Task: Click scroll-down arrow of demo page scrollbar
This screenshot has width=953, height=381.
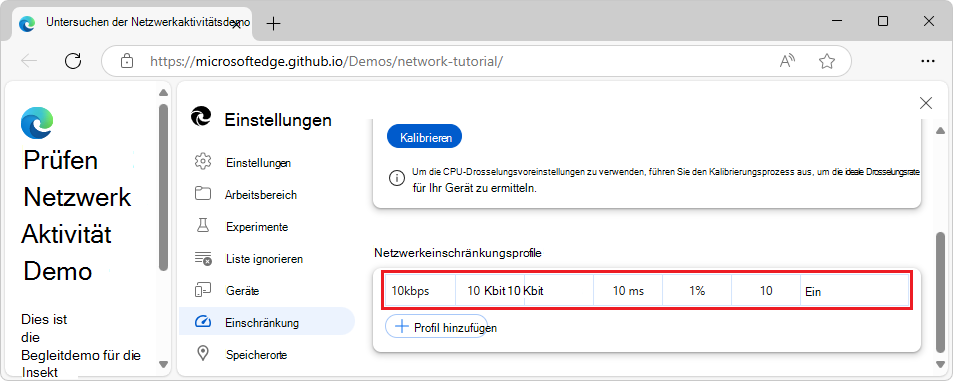Action: 163,364
